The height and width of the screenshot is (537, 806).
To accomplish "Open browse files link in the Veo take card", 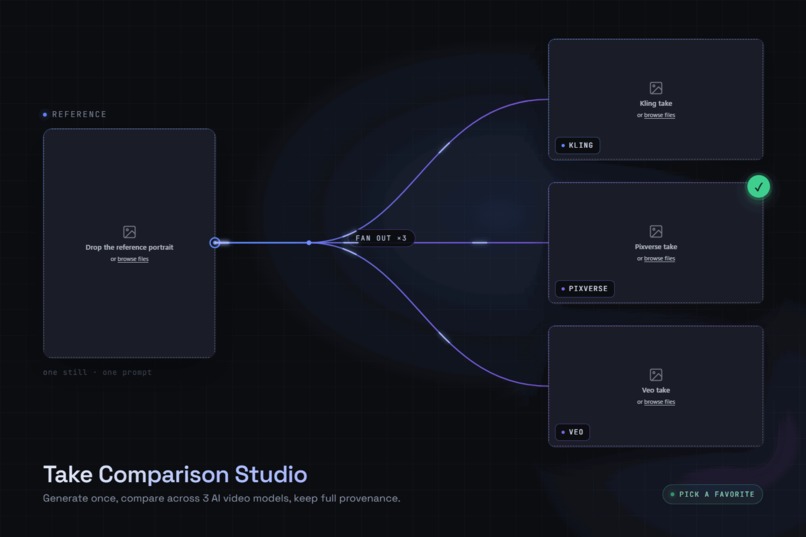I will point(660,402).
